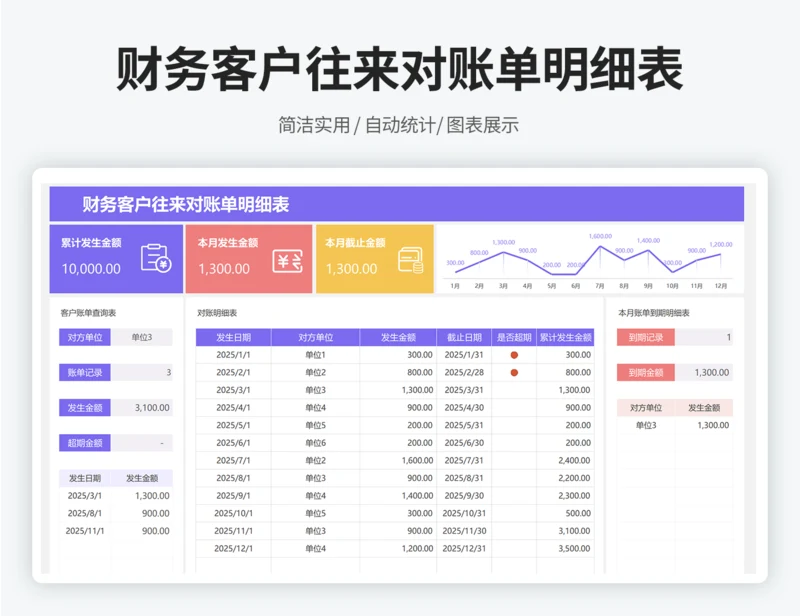Select the 500.00 cumulative amount cell
This screenshot has width=800, height=616.
565,513
